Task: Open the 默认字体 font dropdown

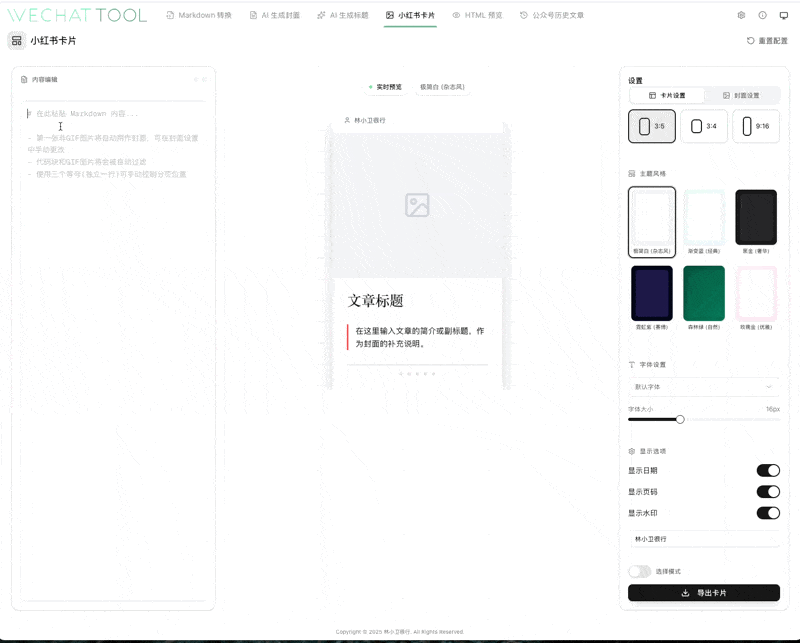Action: [703, 386]
